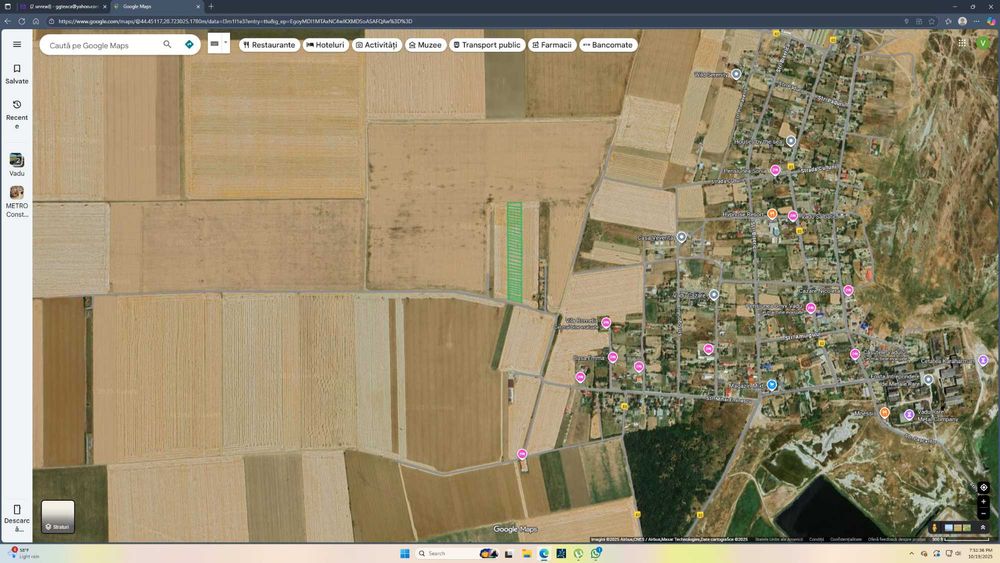
Task: Open the Recente history panel
Action: pos(17,114)
